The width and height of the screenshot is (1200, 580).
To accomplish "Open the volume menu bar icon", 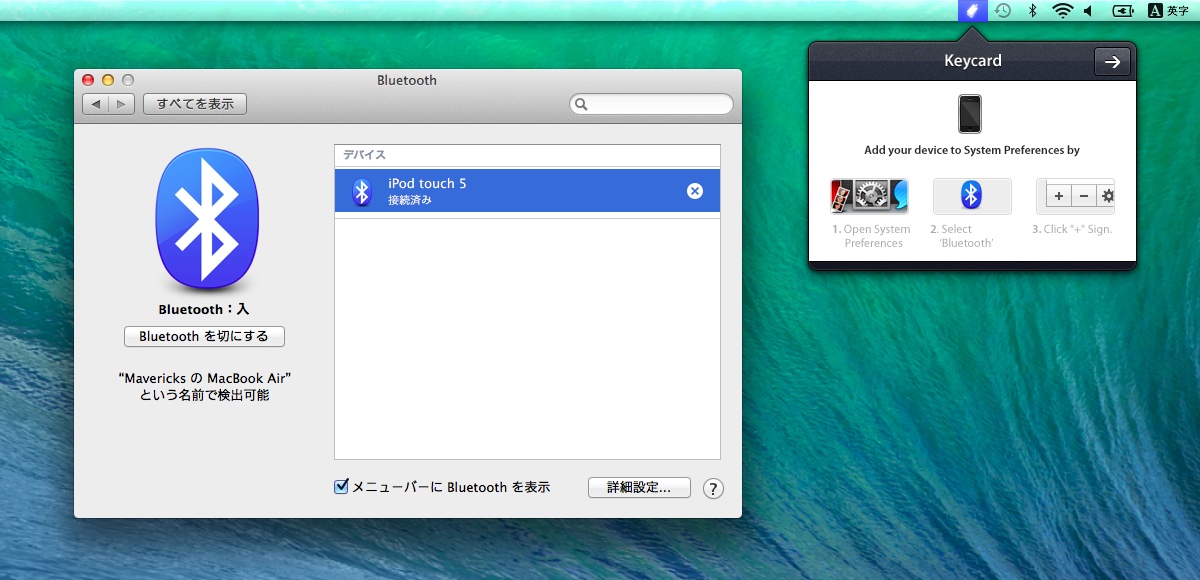I will [1088, 11].
